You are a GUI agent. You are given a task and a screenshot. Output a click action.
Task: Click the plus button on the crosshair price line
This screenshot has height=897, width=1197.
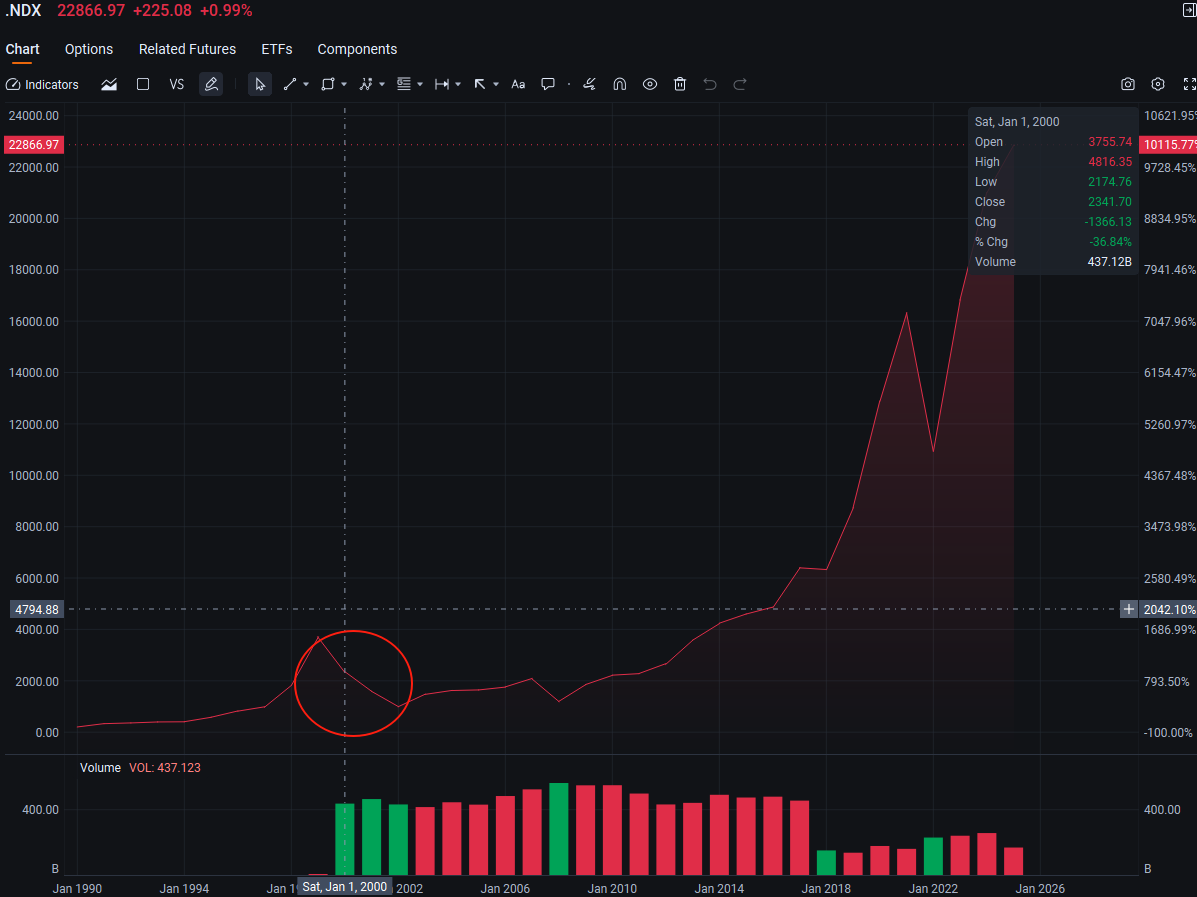1128,609
